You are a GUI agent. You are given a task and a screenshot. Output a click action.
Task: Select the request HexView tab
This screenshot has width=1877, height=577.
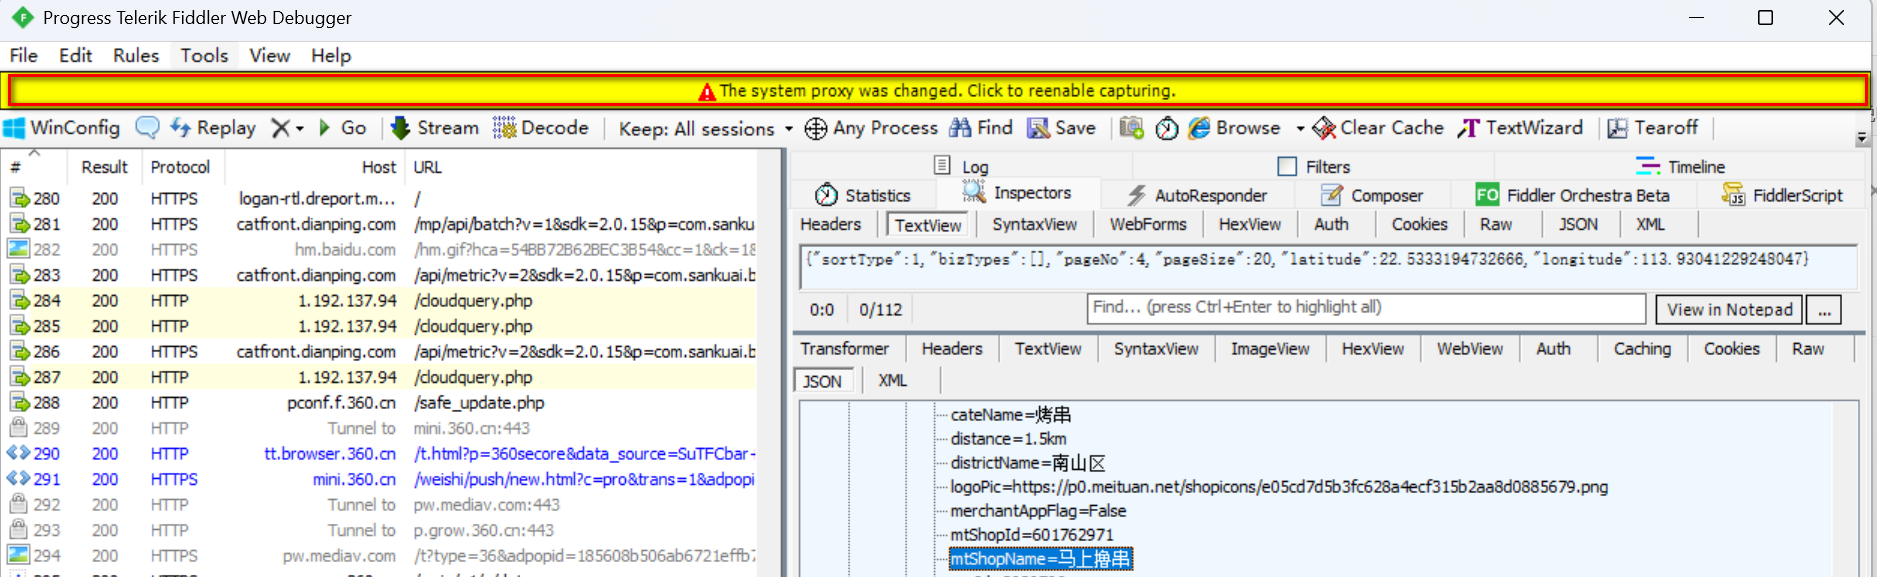tap(1250, 225)
